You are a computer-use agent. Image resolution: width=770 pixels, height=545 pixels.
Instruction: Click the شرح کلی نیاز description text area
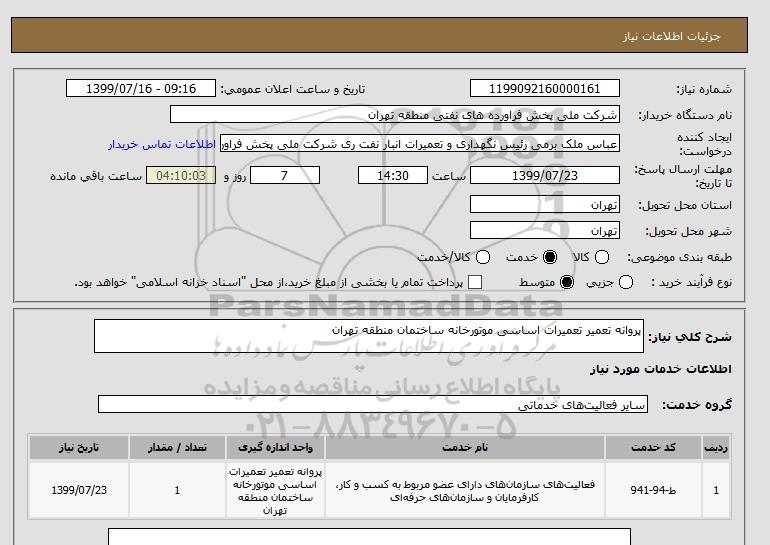[x=369, y=336]
